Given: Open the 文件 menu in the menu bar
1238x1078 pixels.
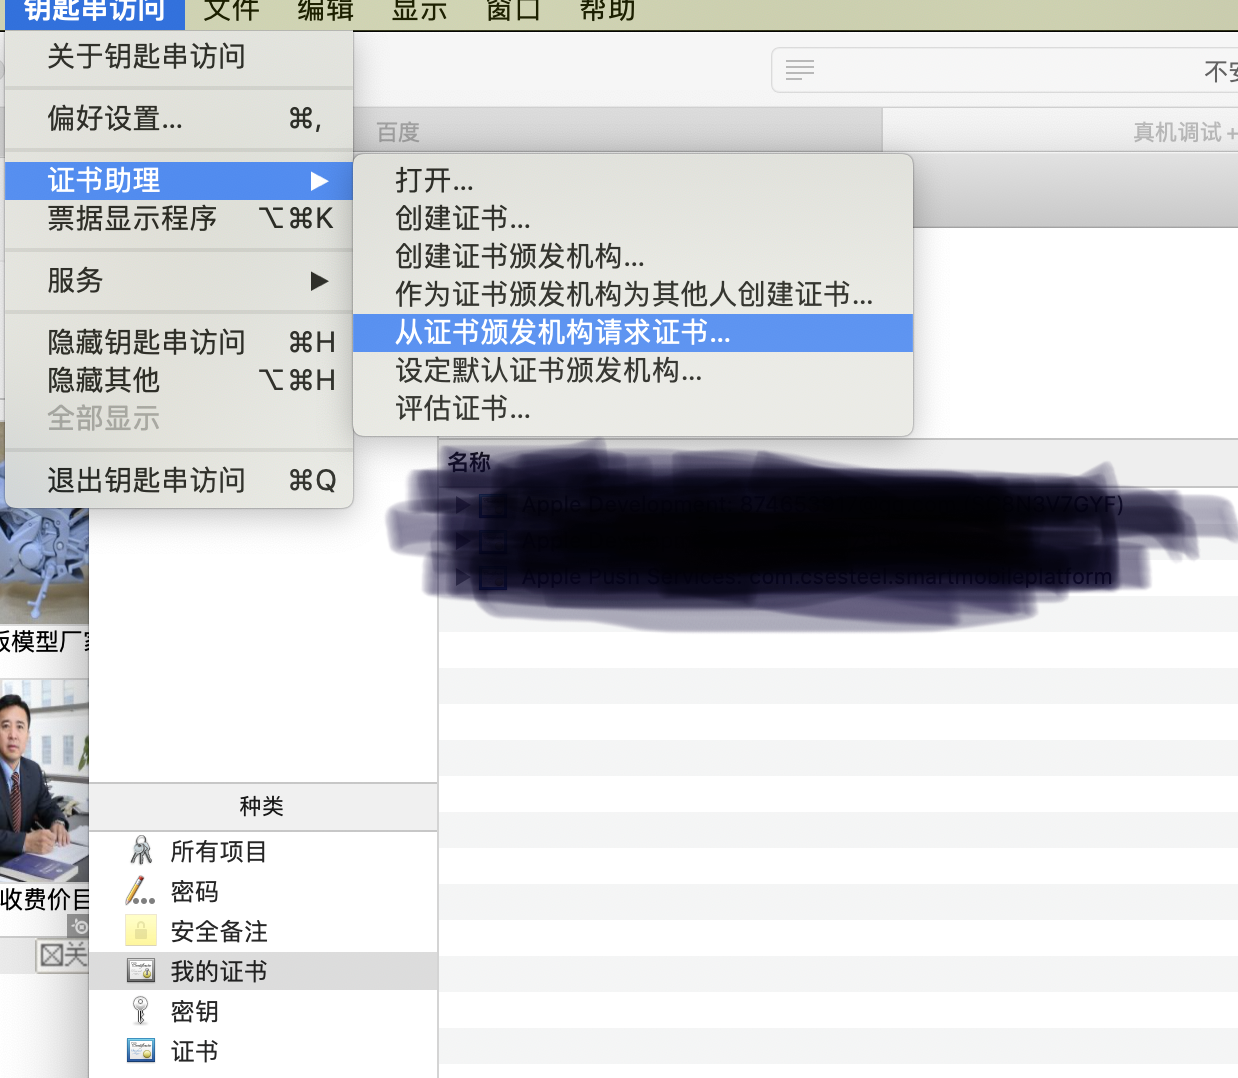Looking at the screenshot, I should pos(231,12).
